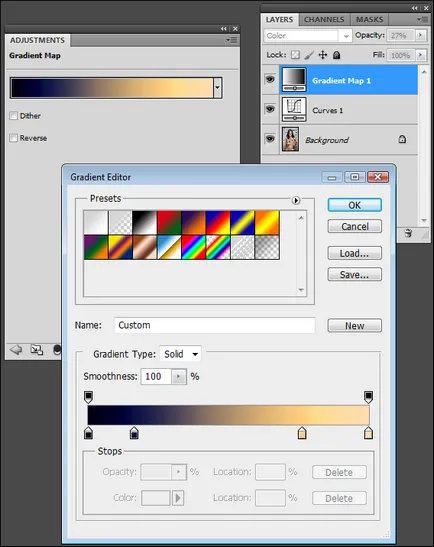The width and height of the screenshot is (434, 547).
Task: Click the lock image pixels brush icon
Action: click(x=309, y=55)
